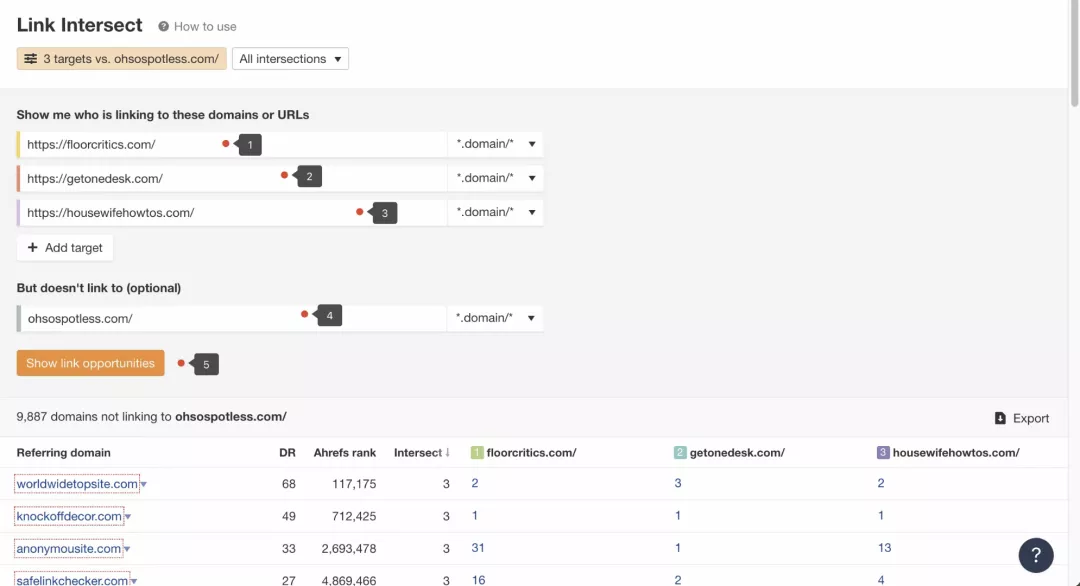Viewport: 1080px width, 586px height.
Task: Open the round help chat button
Action: point(1036,555)
